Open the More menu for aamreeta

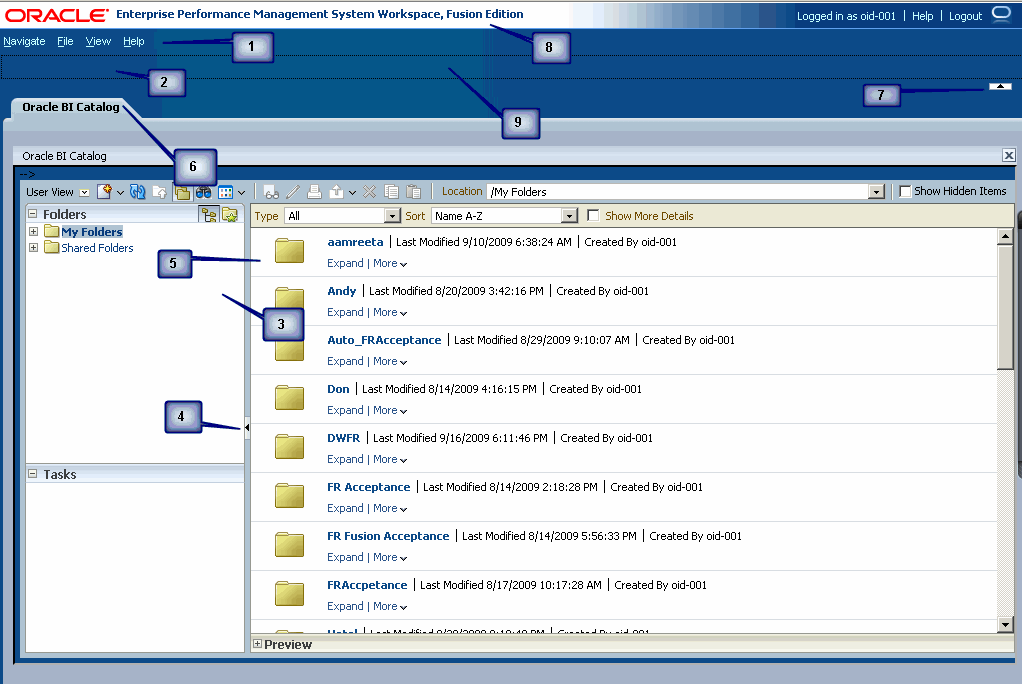click(x=390, y=263)
